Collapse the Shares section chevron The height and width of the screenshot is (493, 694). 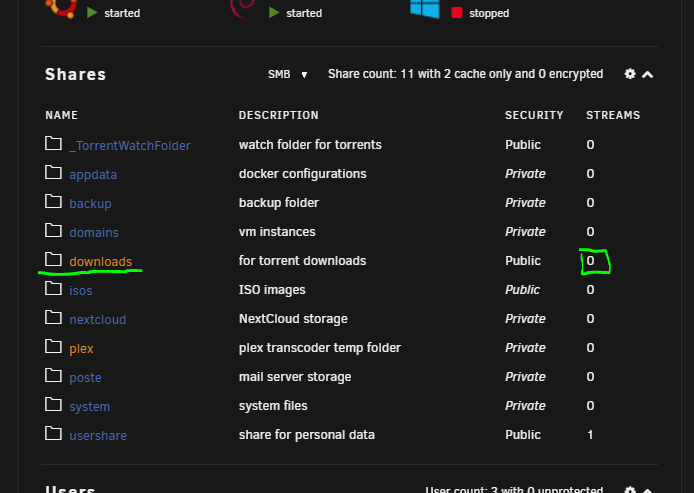[648, 74]
